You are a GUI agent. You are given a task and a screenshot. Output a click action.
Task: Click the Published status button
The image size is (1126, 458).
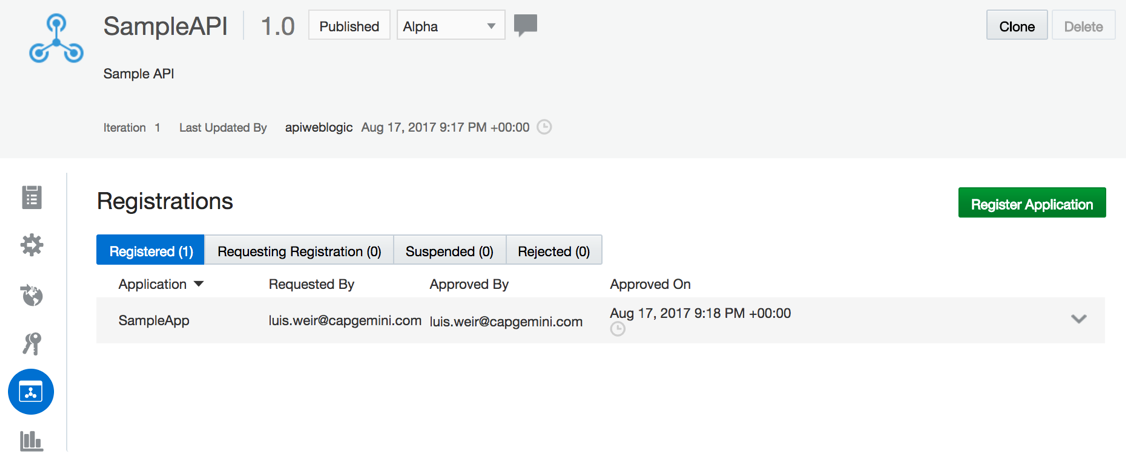tap(349, 27)
